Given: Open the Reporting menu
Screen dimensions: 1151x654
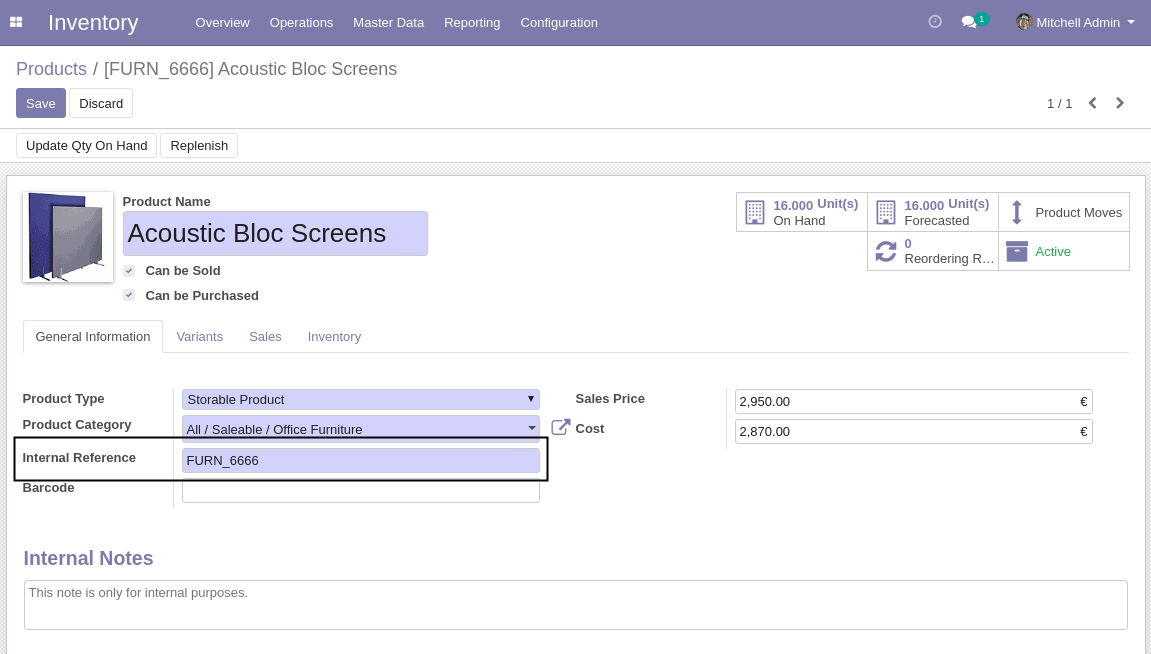Looking at the screenshot, I should 472,23.
